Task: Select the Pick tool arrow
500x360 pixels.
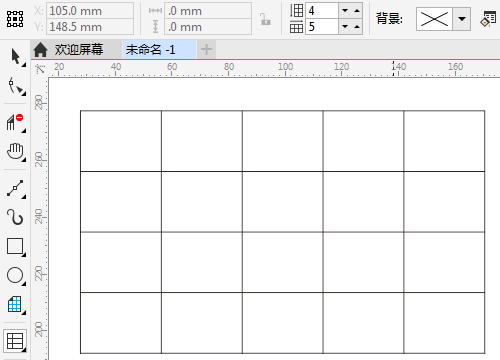Action: click(x=15, y=56)
